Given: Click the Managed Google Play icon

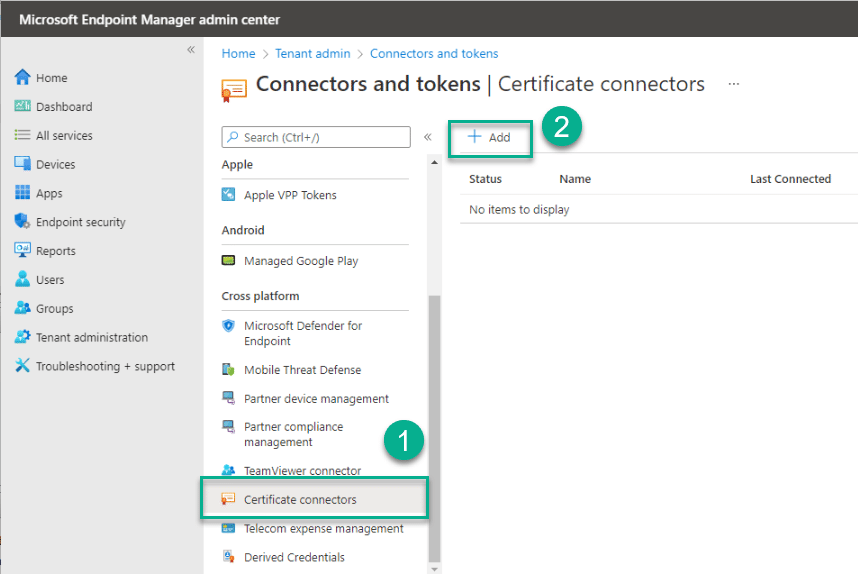Looking at the screenshot, I should [228, 260].
